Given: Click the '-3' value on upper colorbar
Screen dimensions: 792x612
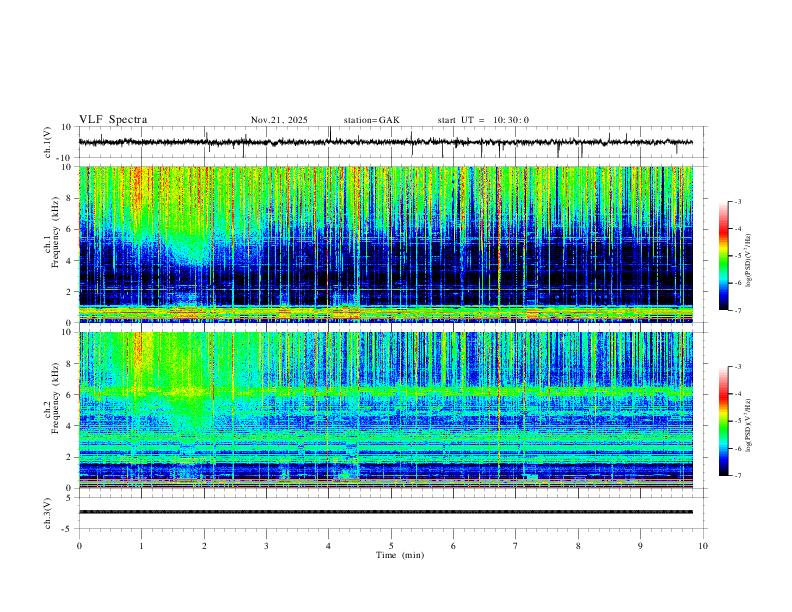Looking at the screenshot, I should (x=738, y=201).
